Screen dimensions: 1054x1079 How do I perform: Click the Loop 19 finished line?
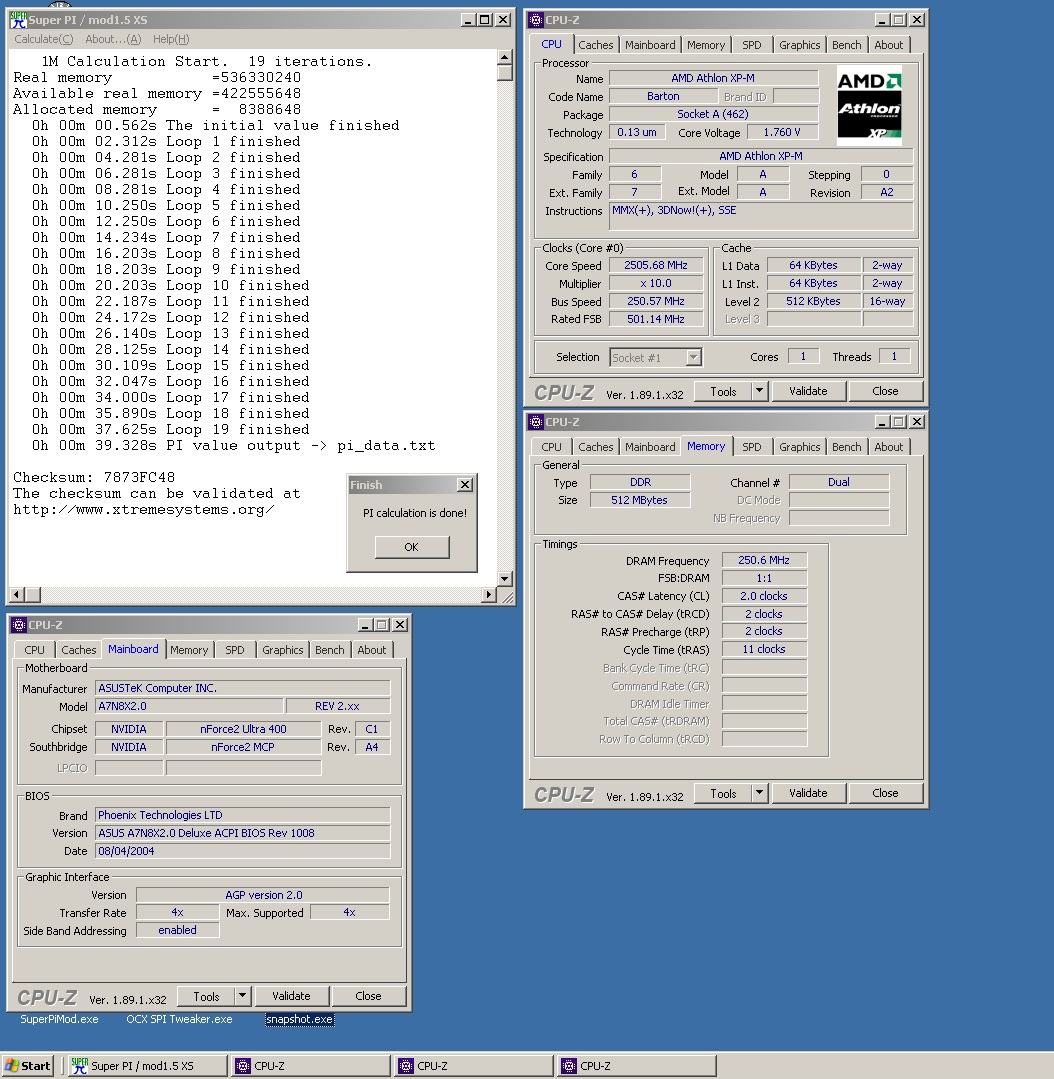pyautogui.click(x=171, y=429)
